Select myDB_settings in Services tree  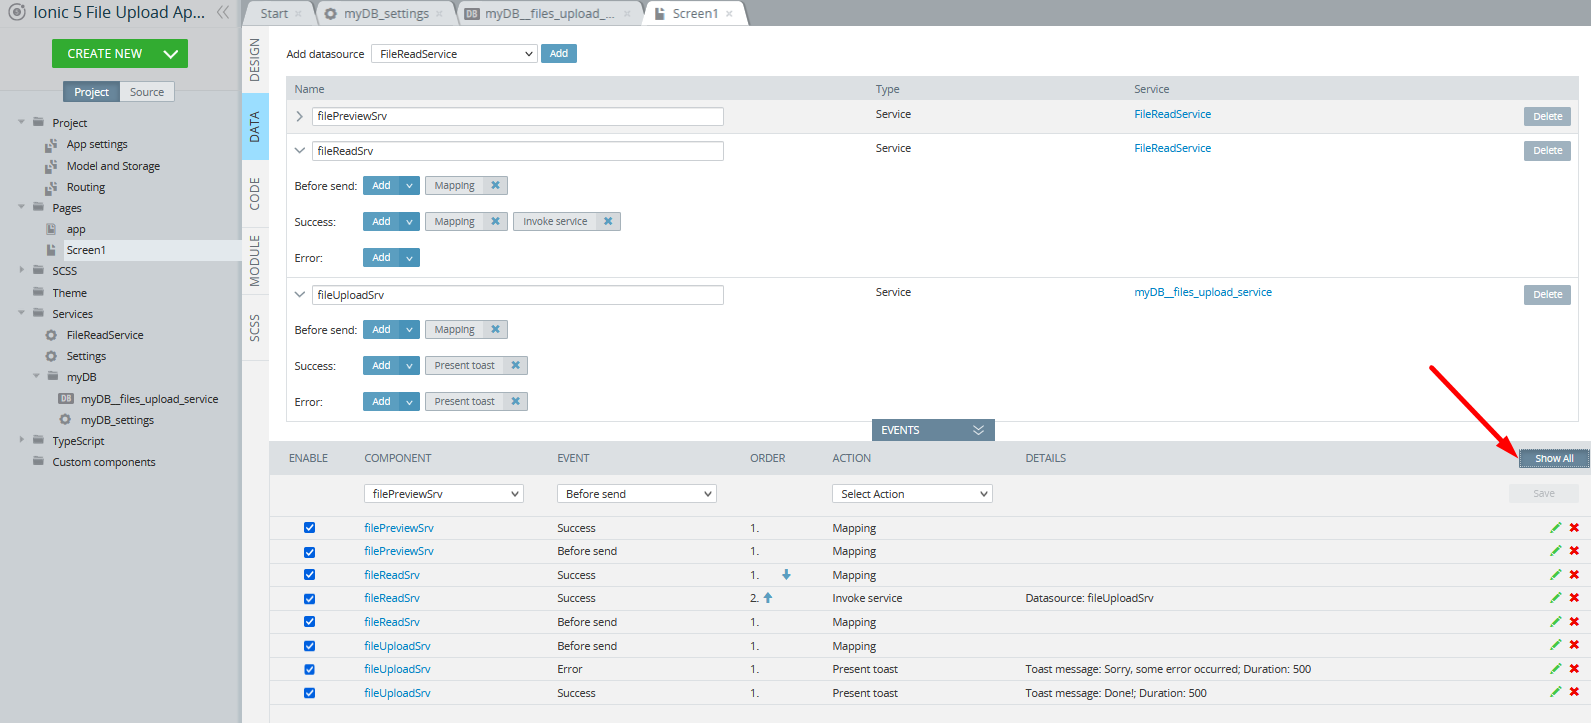tap(117, 420)
